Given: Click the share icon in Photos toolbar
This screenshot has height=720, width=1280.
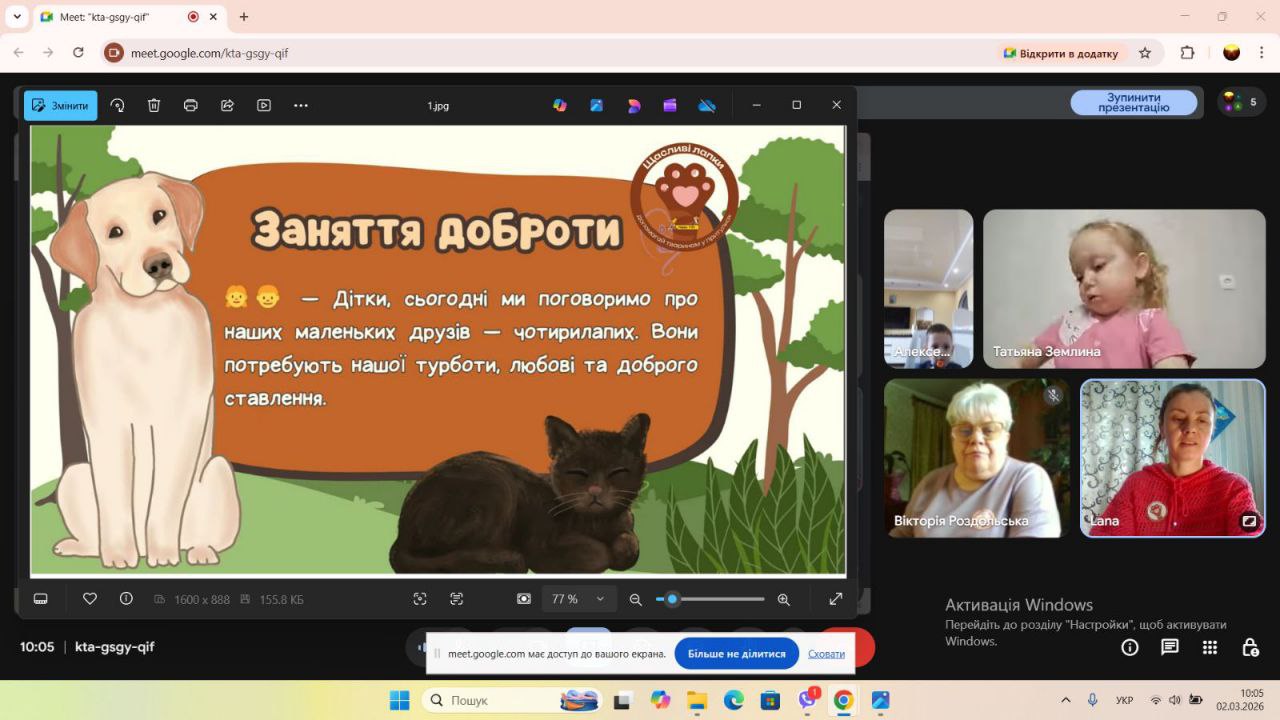Looking at the screenshot, I should coord(227,105).
